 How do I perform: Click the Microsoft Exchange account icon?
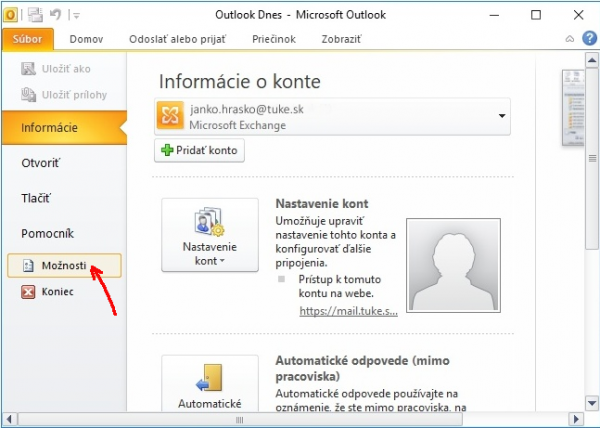click(x=170, y=116)
